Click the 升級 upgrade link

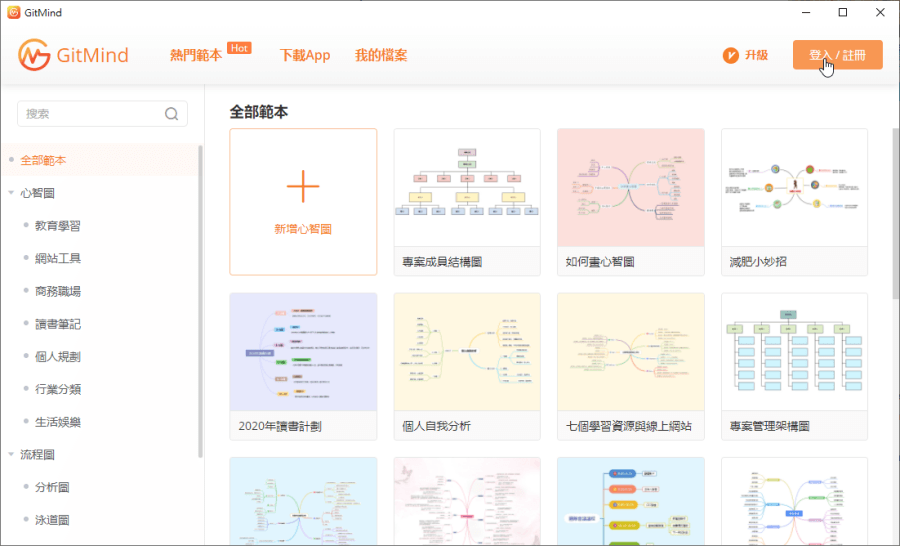(x=757, y=55)
